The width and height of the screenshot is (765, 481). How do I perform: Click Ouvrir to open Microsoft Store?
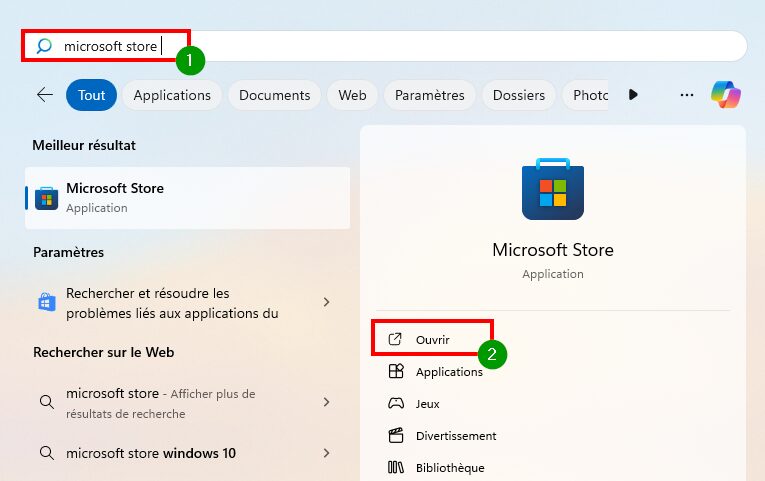coord(432,340)
